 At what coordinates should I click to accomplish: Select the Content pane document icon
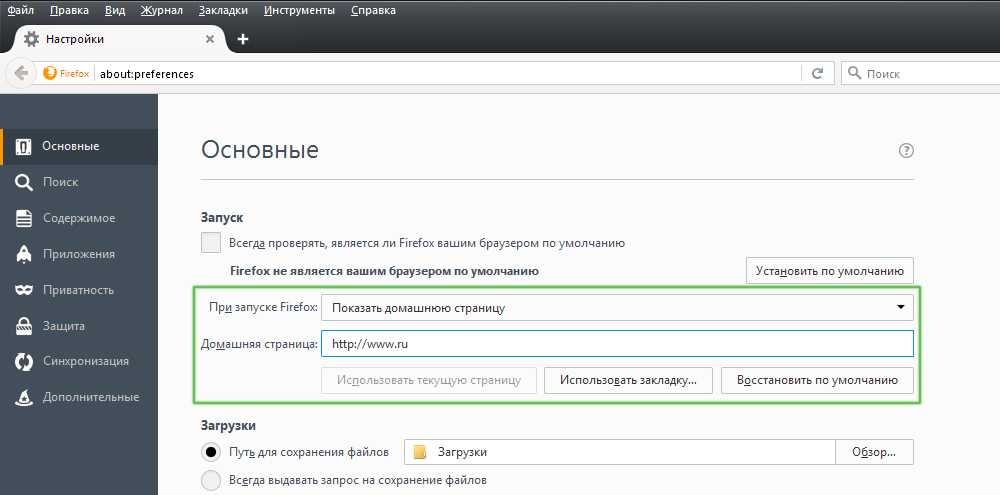[x=24, y=218]
